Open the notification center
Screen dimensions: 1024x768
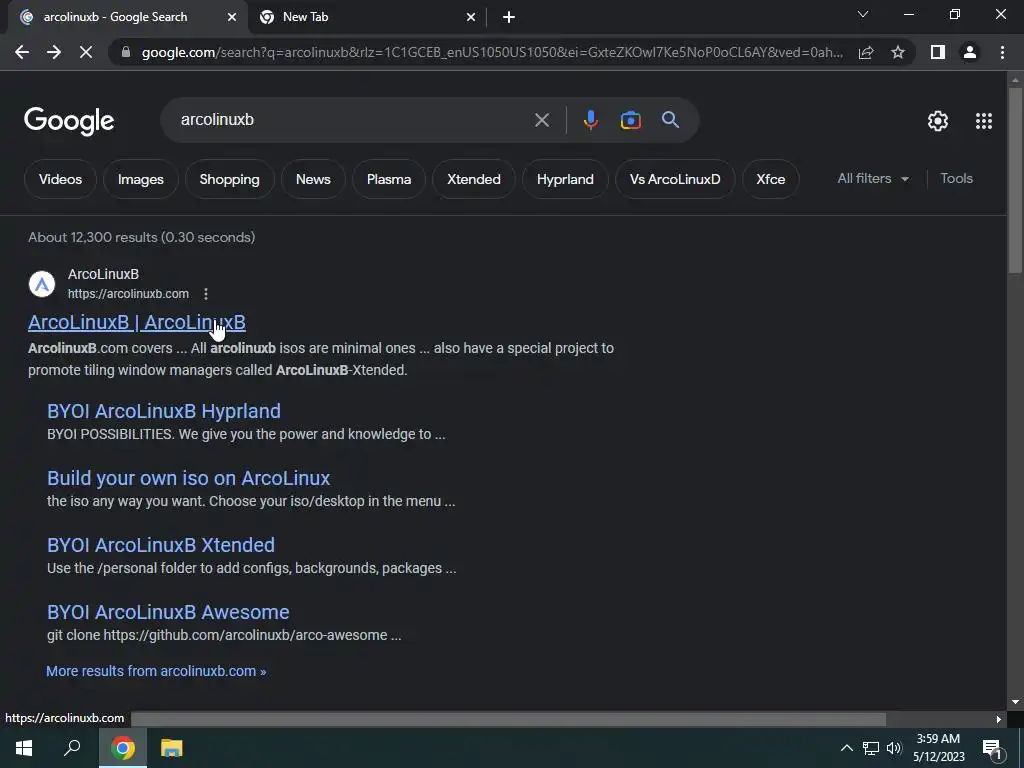click(x=992, y=749)
